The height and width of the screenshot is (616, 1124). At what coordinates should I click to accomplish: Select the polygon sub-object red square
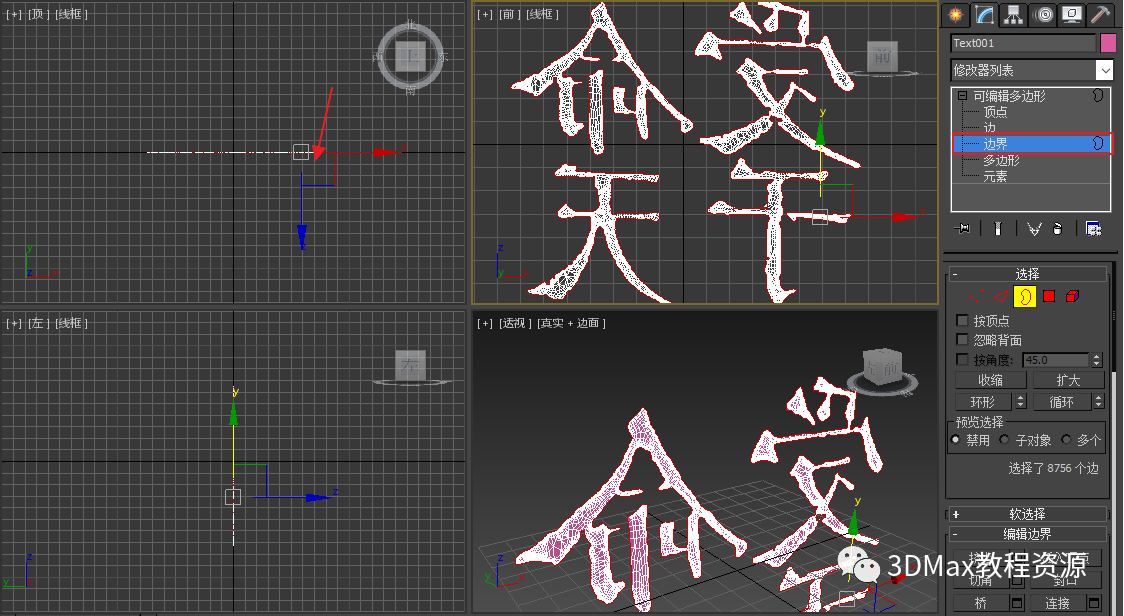coord(1049,296)
